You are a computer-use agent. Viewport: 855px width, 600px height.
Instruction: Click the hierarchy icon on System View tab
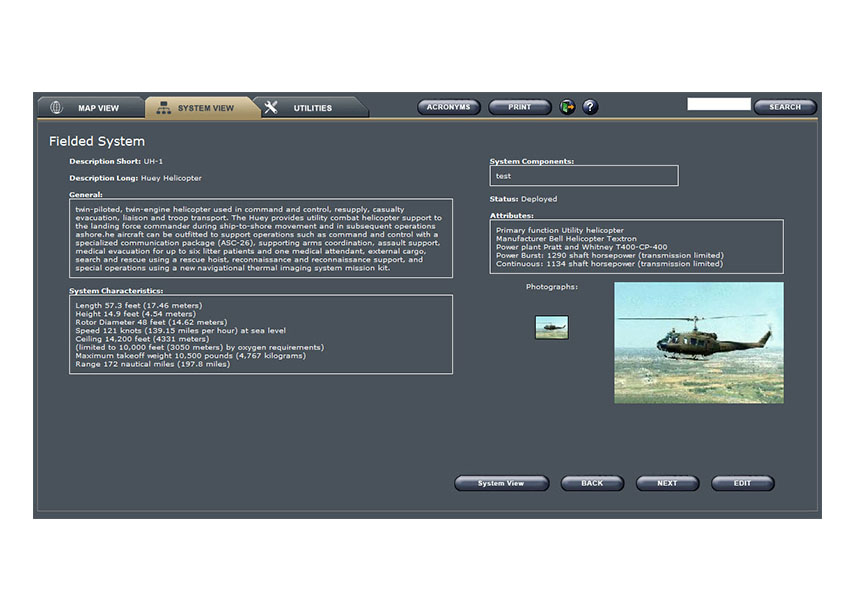coord(163,107)
